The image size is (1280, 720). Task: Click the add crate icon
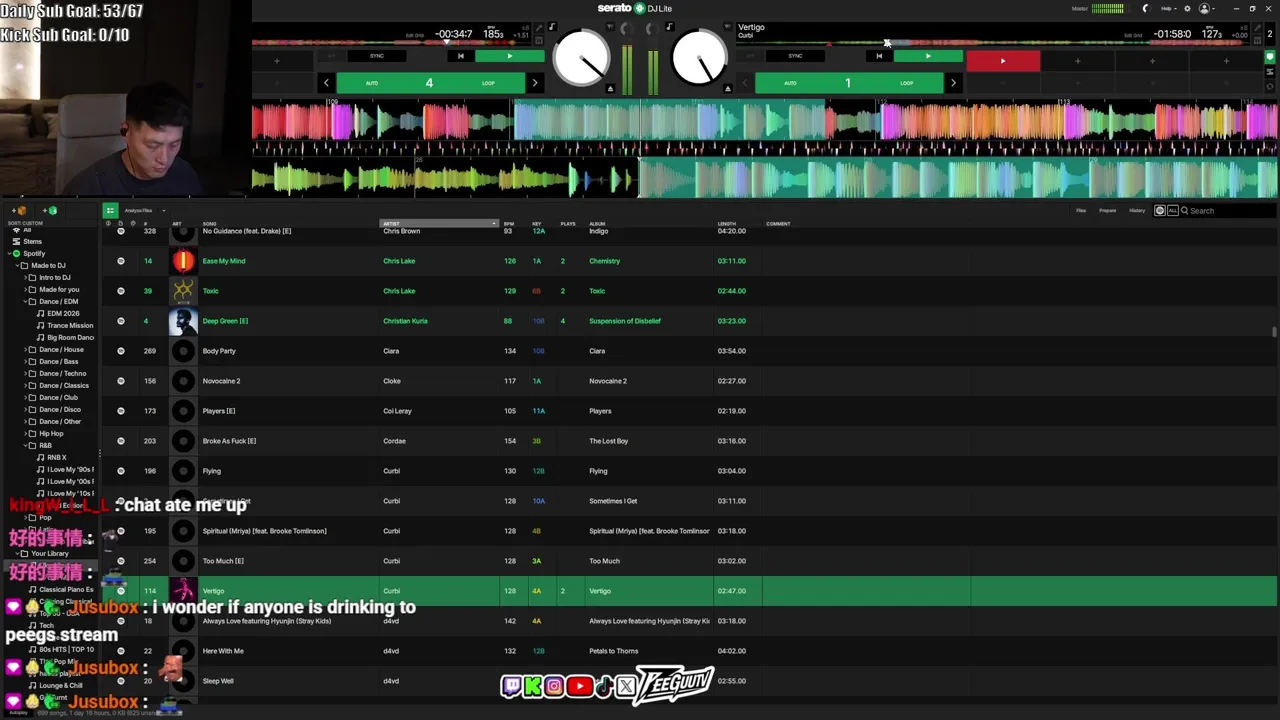pos(19,211)
